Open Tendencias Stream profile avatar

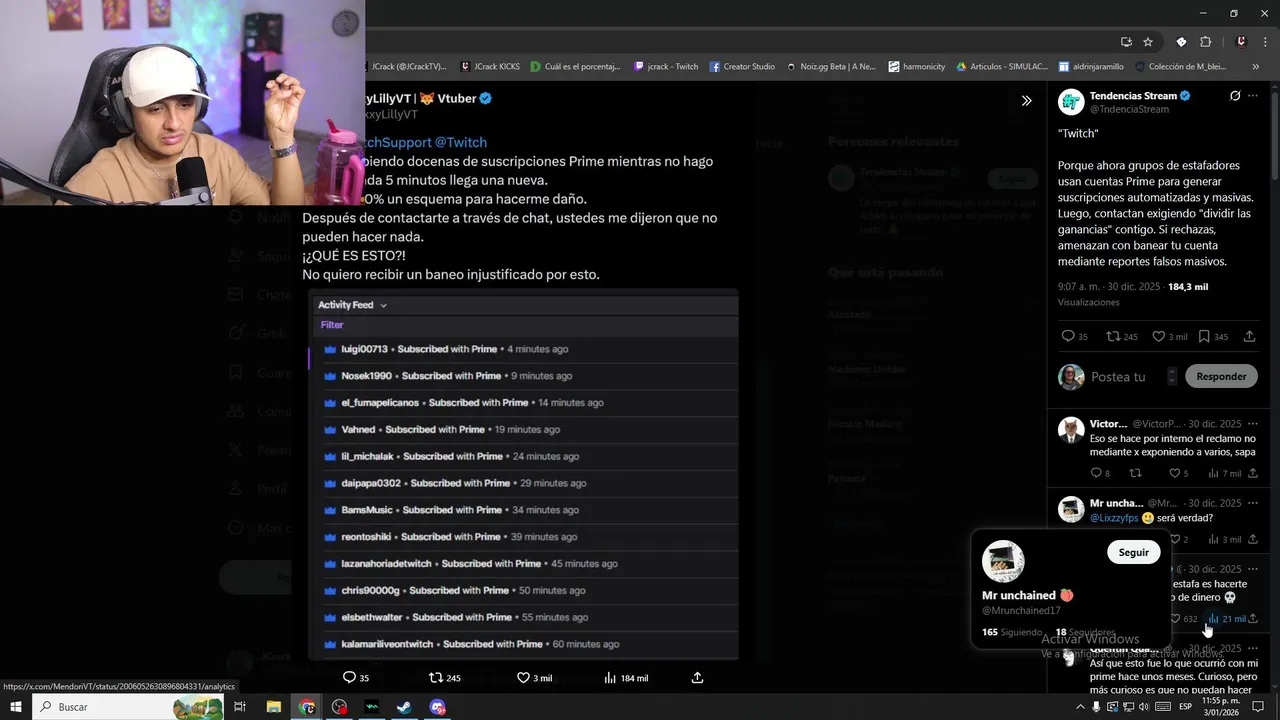click(1071, 102)
